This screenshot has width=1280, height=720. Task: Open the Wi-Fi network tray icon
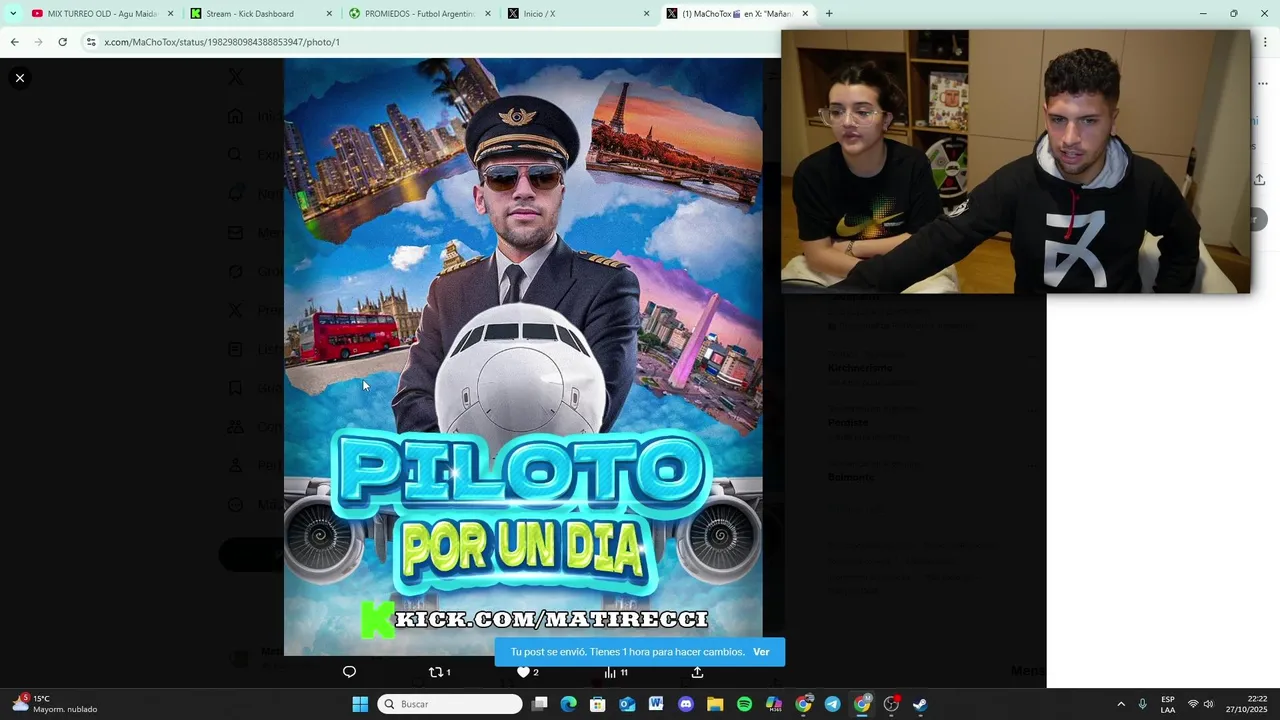1193,704
